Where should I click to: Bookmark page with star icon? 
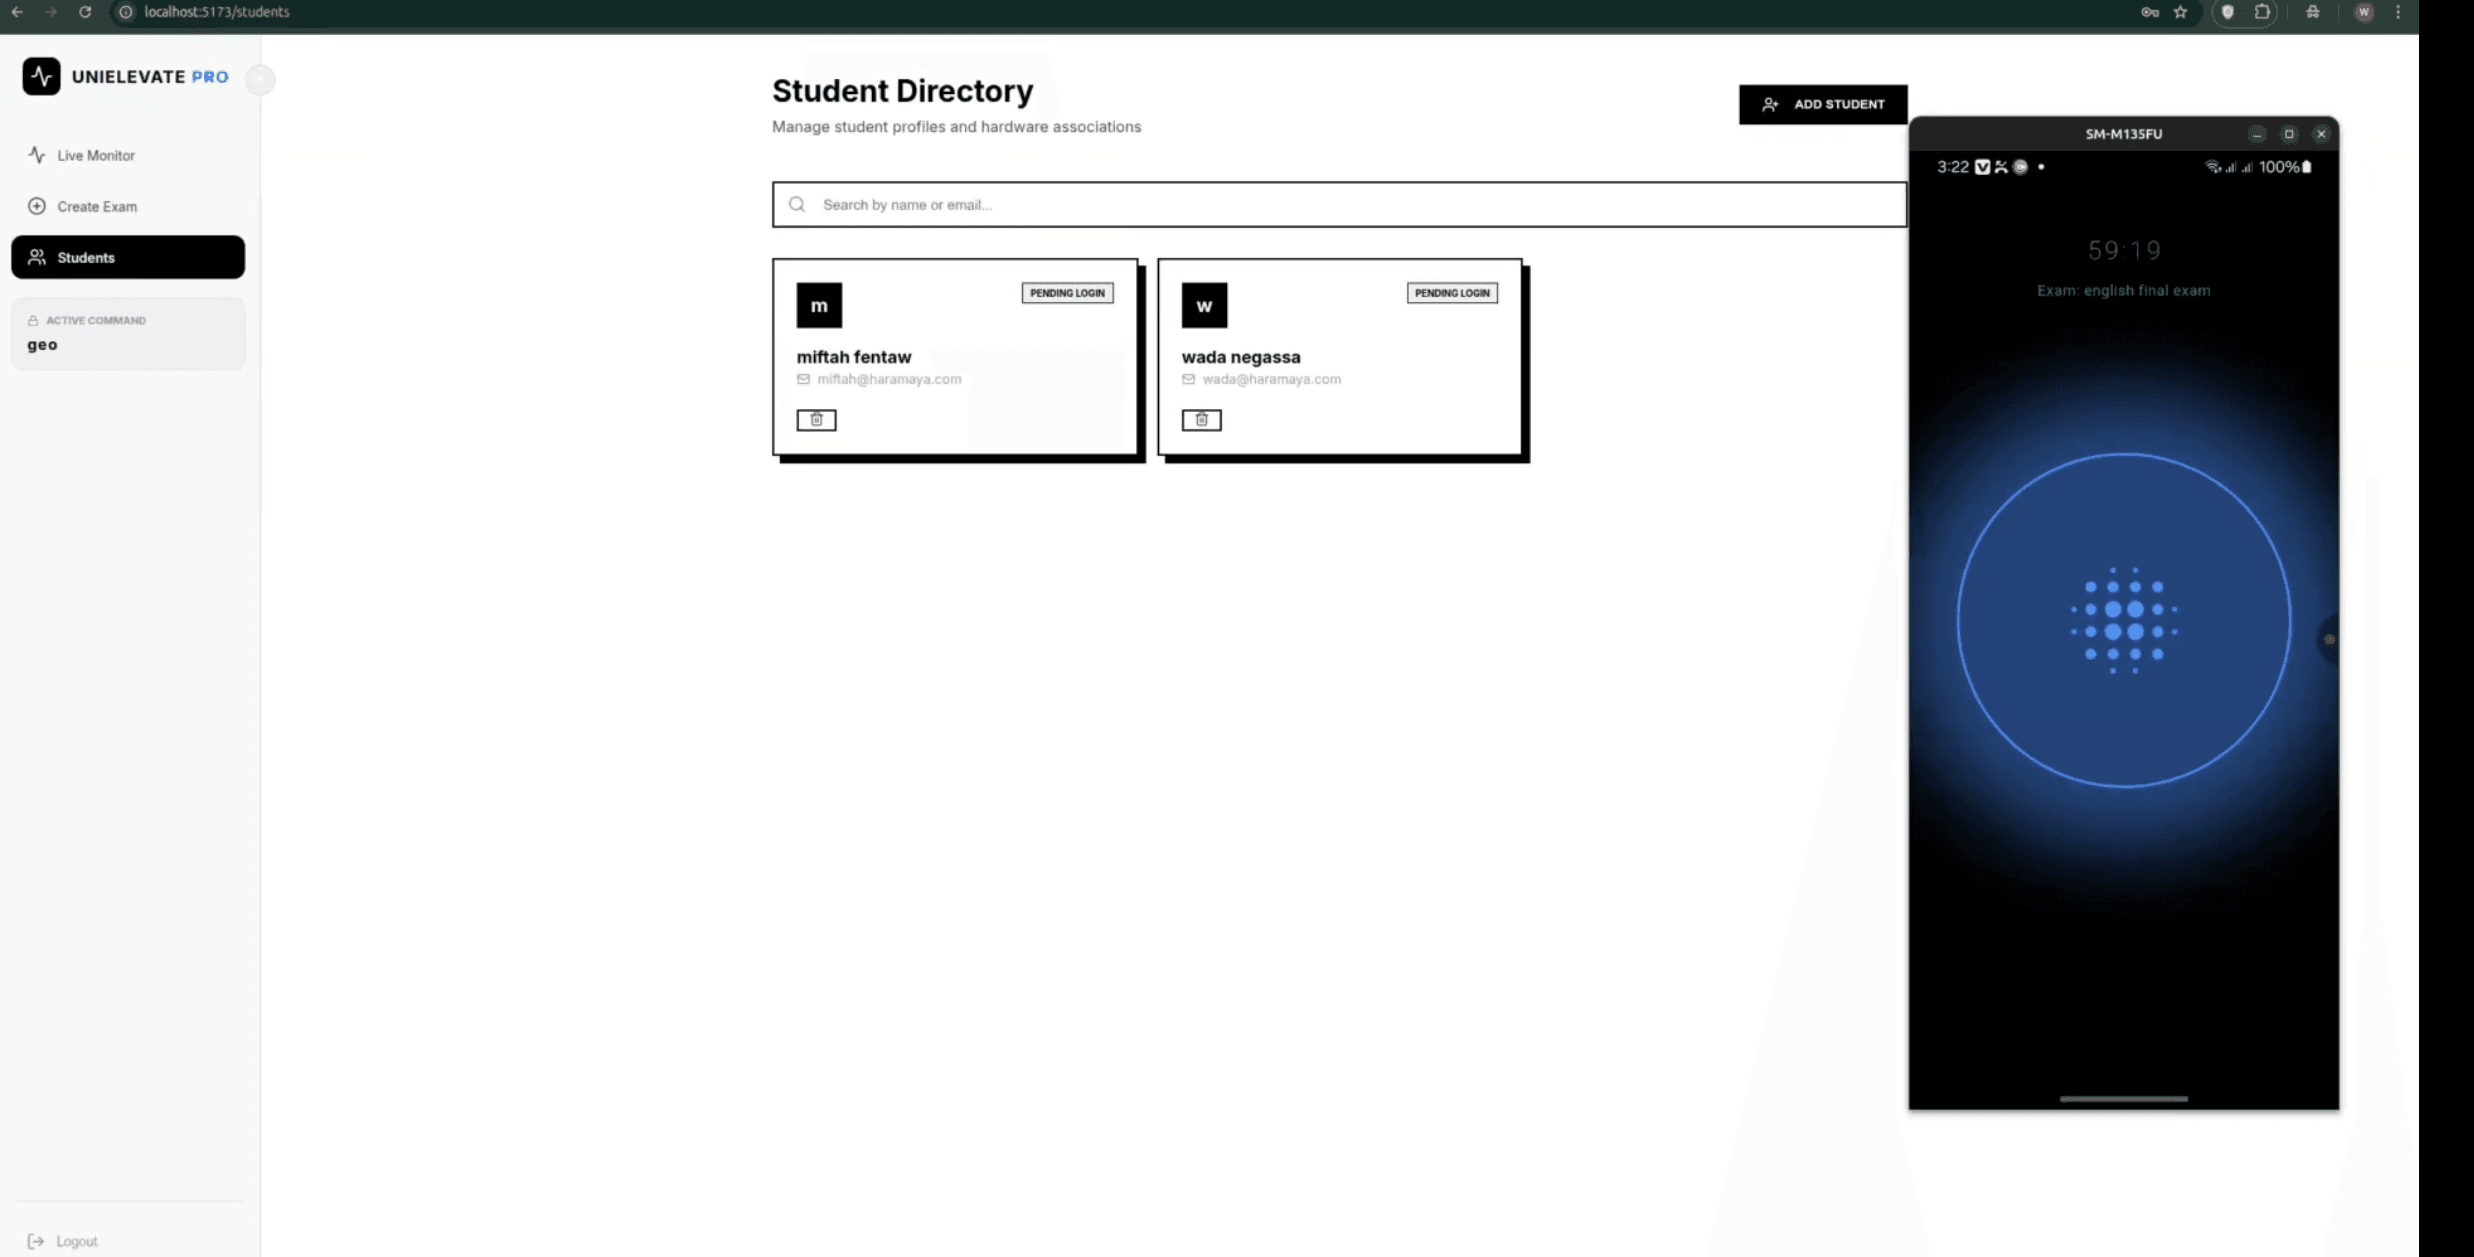click(x=2180, y=12)
